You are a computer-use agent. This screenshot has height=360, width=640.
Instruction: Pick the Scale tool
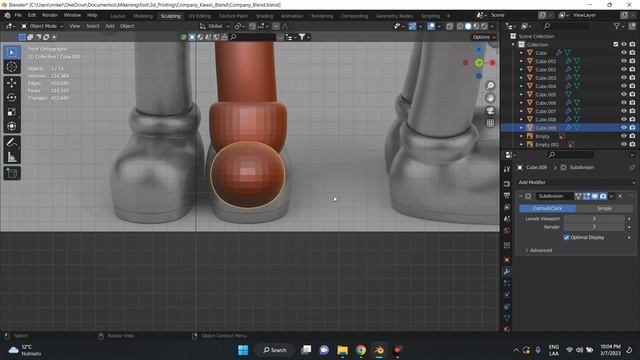(x=12, y=112)
